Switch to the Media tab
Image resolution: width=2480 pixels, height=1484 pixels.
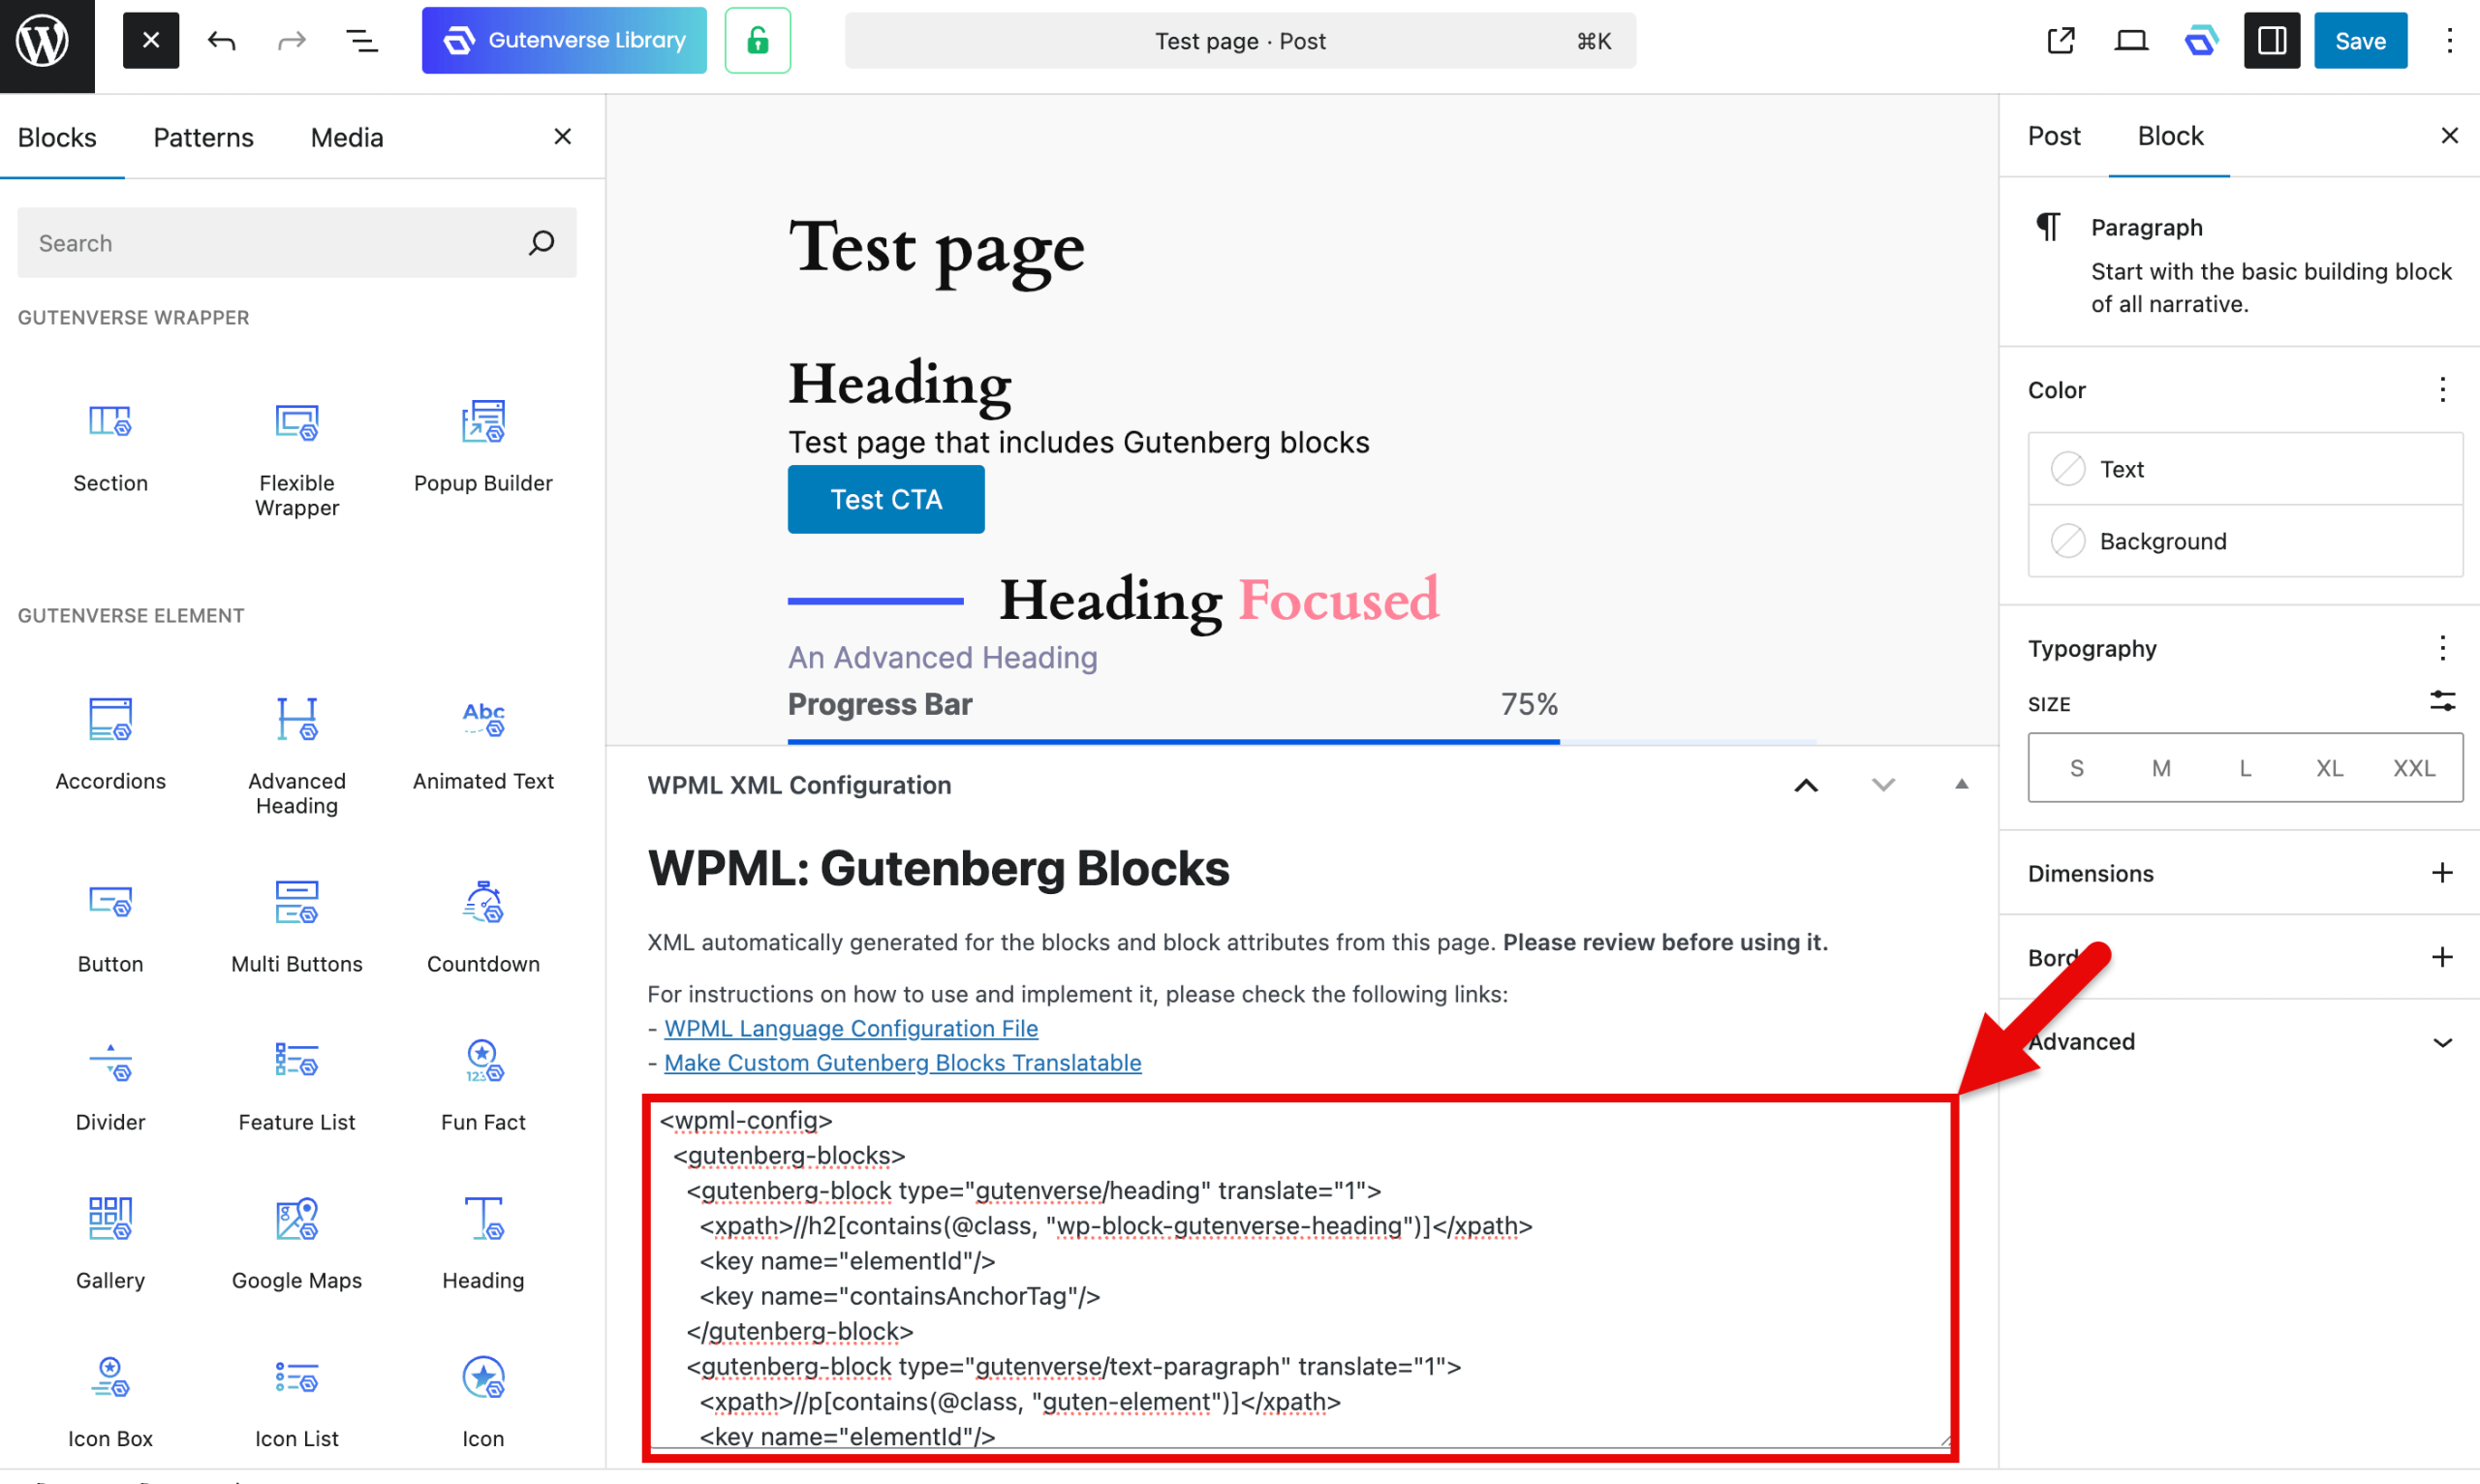click(x=347, y=137)
